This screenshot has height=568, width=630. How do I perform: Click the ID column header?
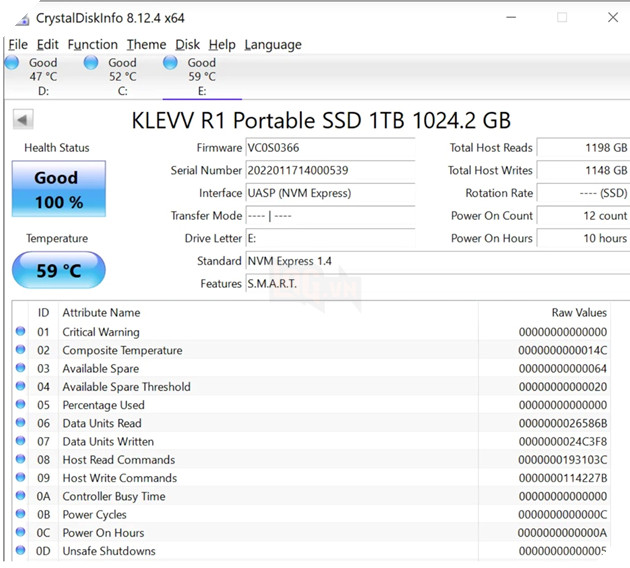click(43, 313)
